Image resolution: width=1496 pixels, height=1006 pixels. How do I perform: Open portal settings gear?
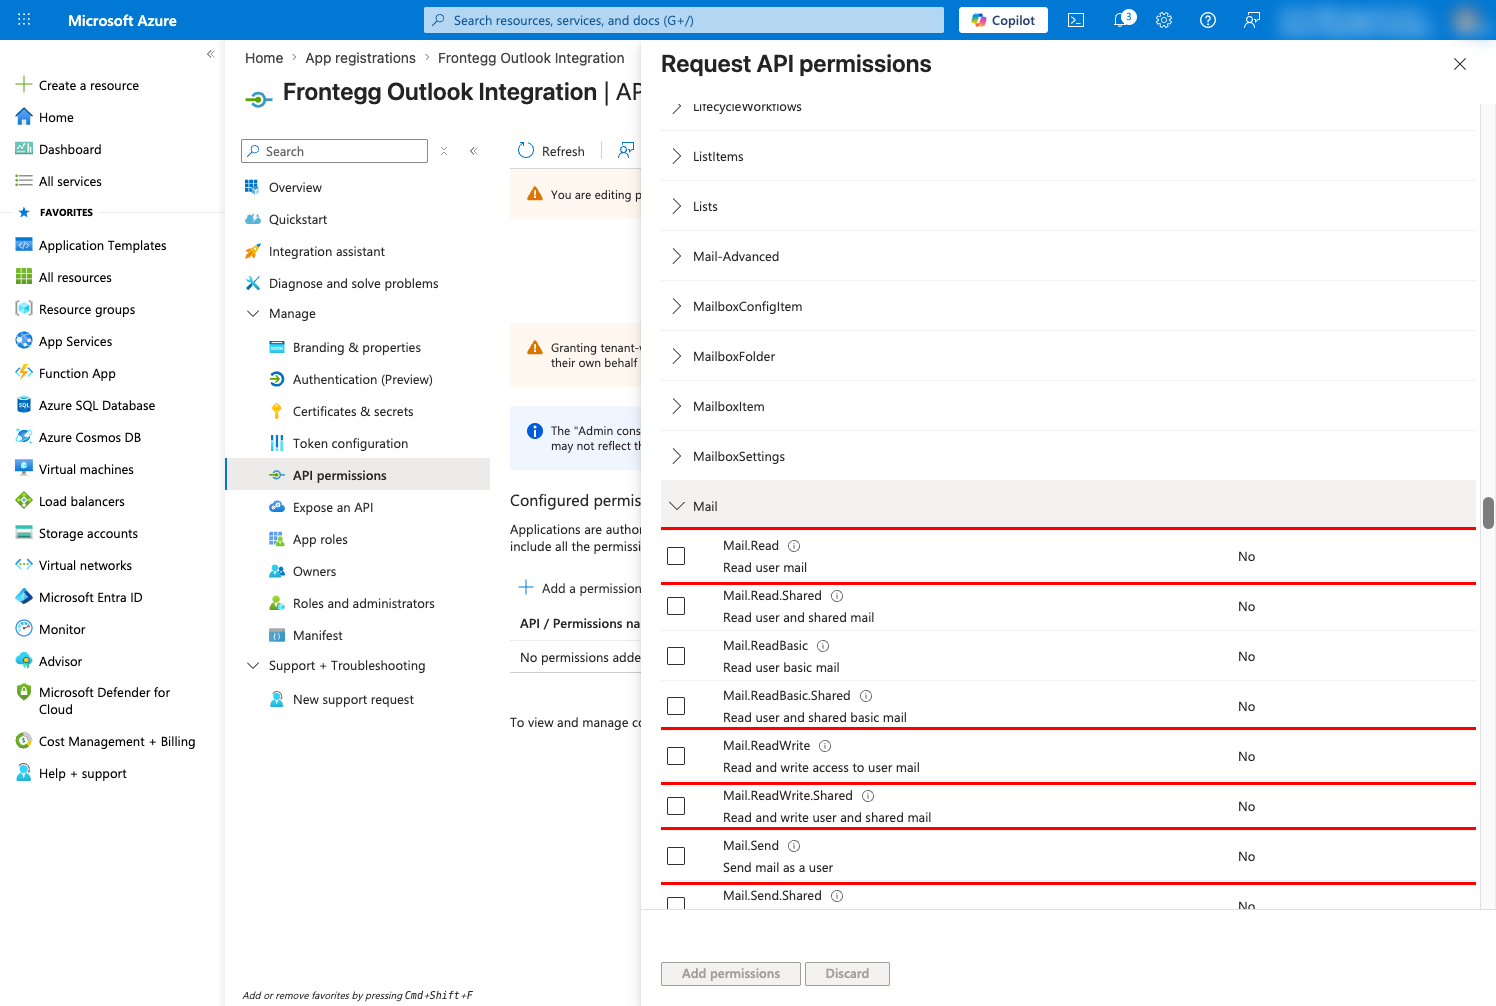[x=1164, y=20]
